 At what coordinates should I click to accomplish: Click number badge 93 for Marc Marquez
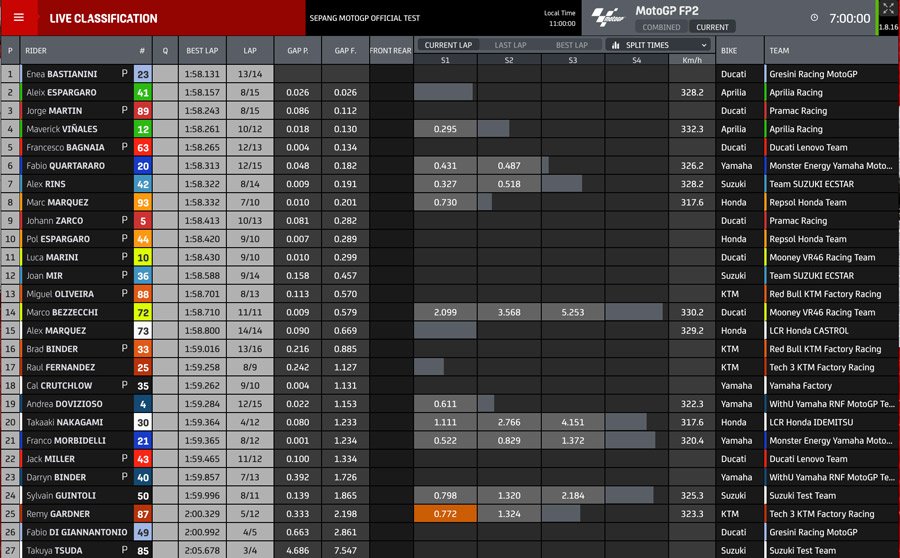143,202
